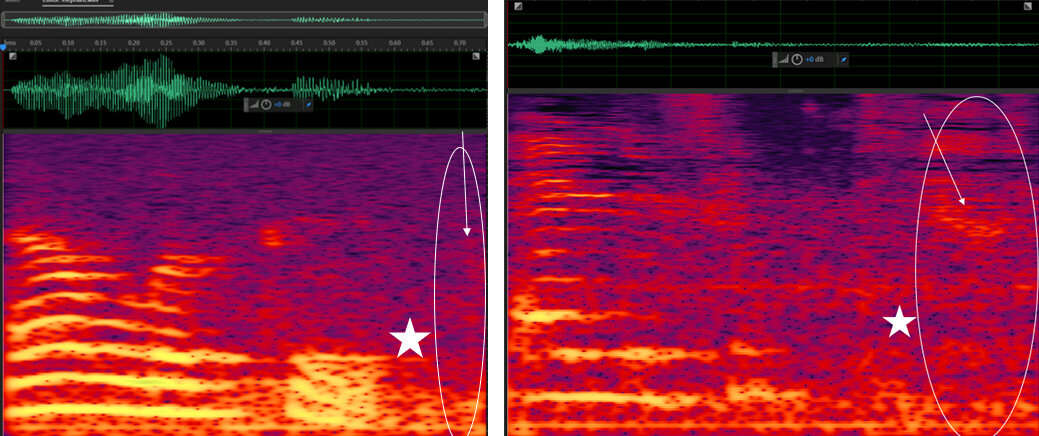
Task: Click the fade-in handle on left waveform
Action: (12, 57)
